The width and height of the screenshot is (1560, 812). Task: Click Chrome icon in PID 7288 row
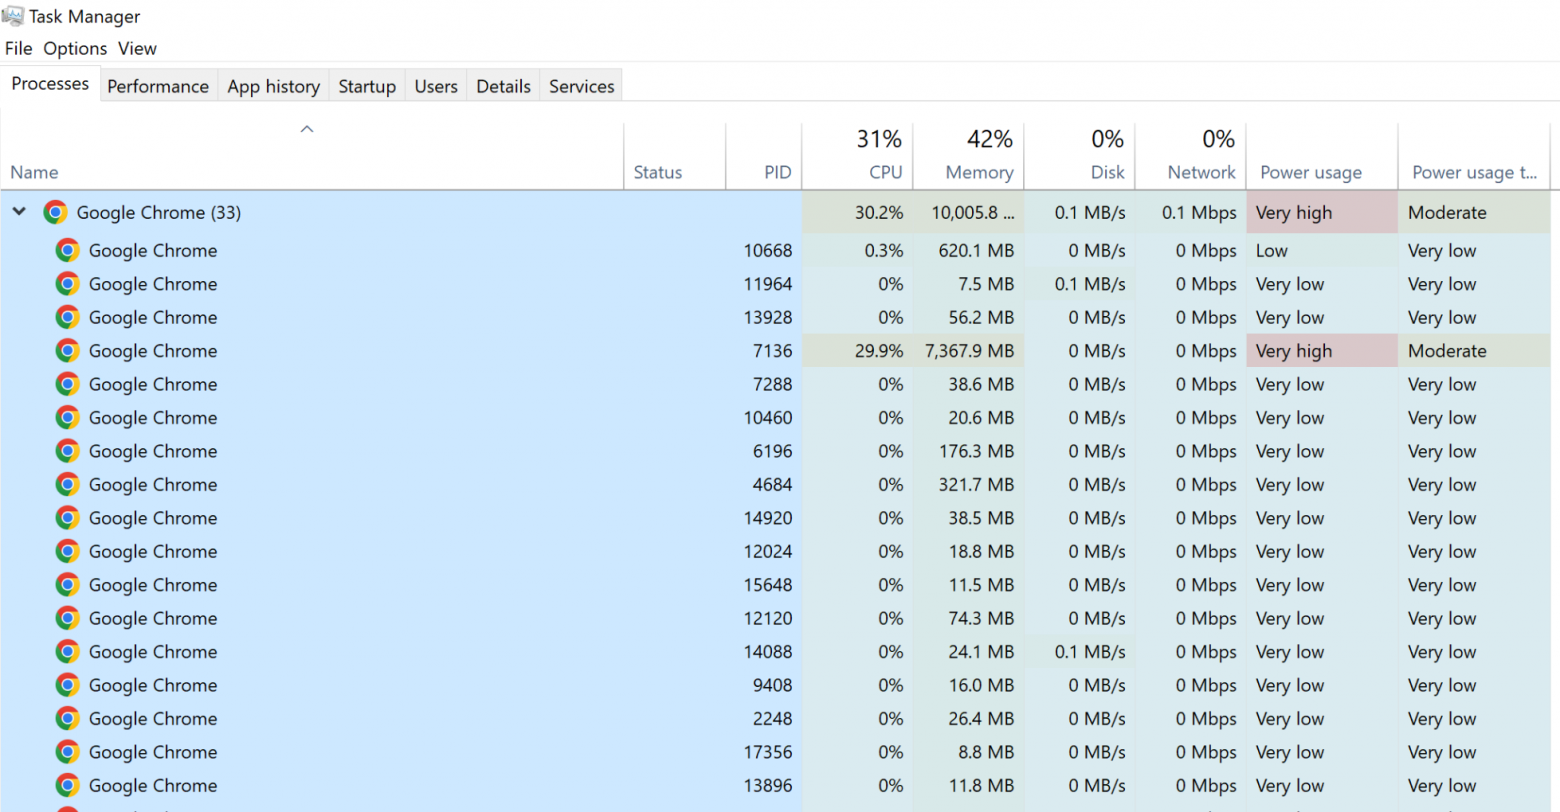[67, 384]
